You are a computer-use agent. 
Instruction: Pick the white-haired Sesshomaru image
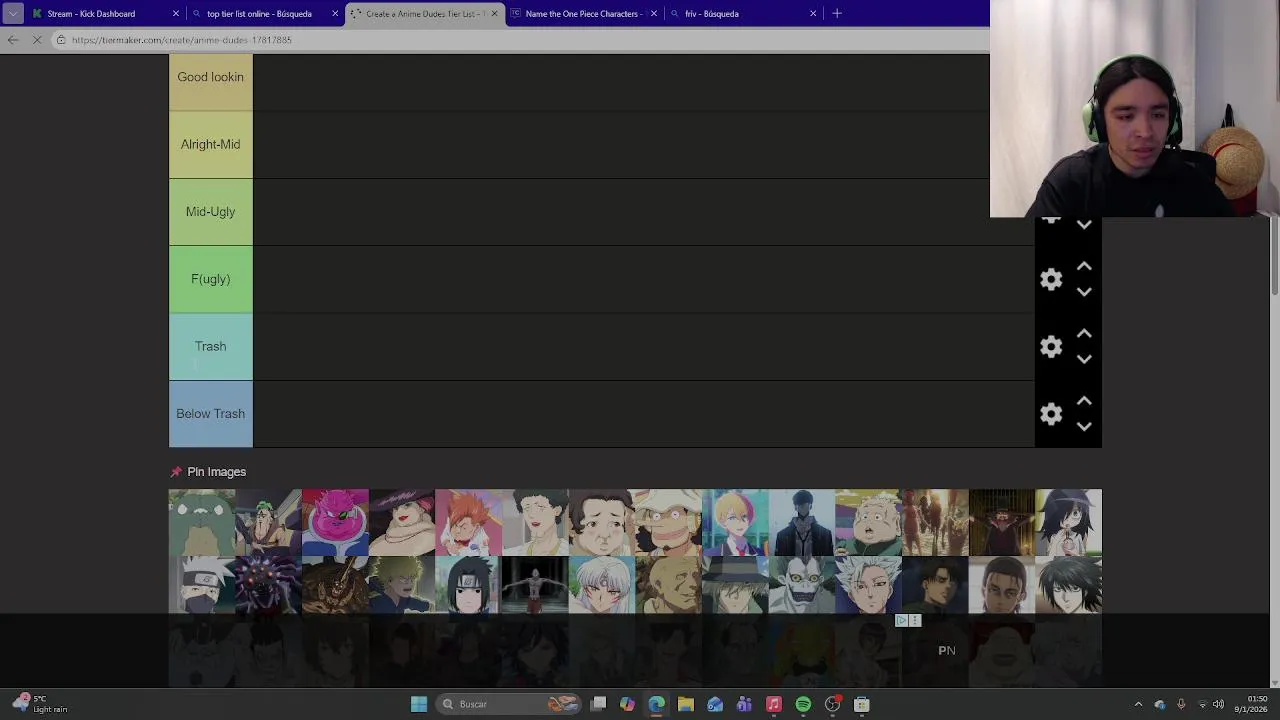(x=602, y=585)
